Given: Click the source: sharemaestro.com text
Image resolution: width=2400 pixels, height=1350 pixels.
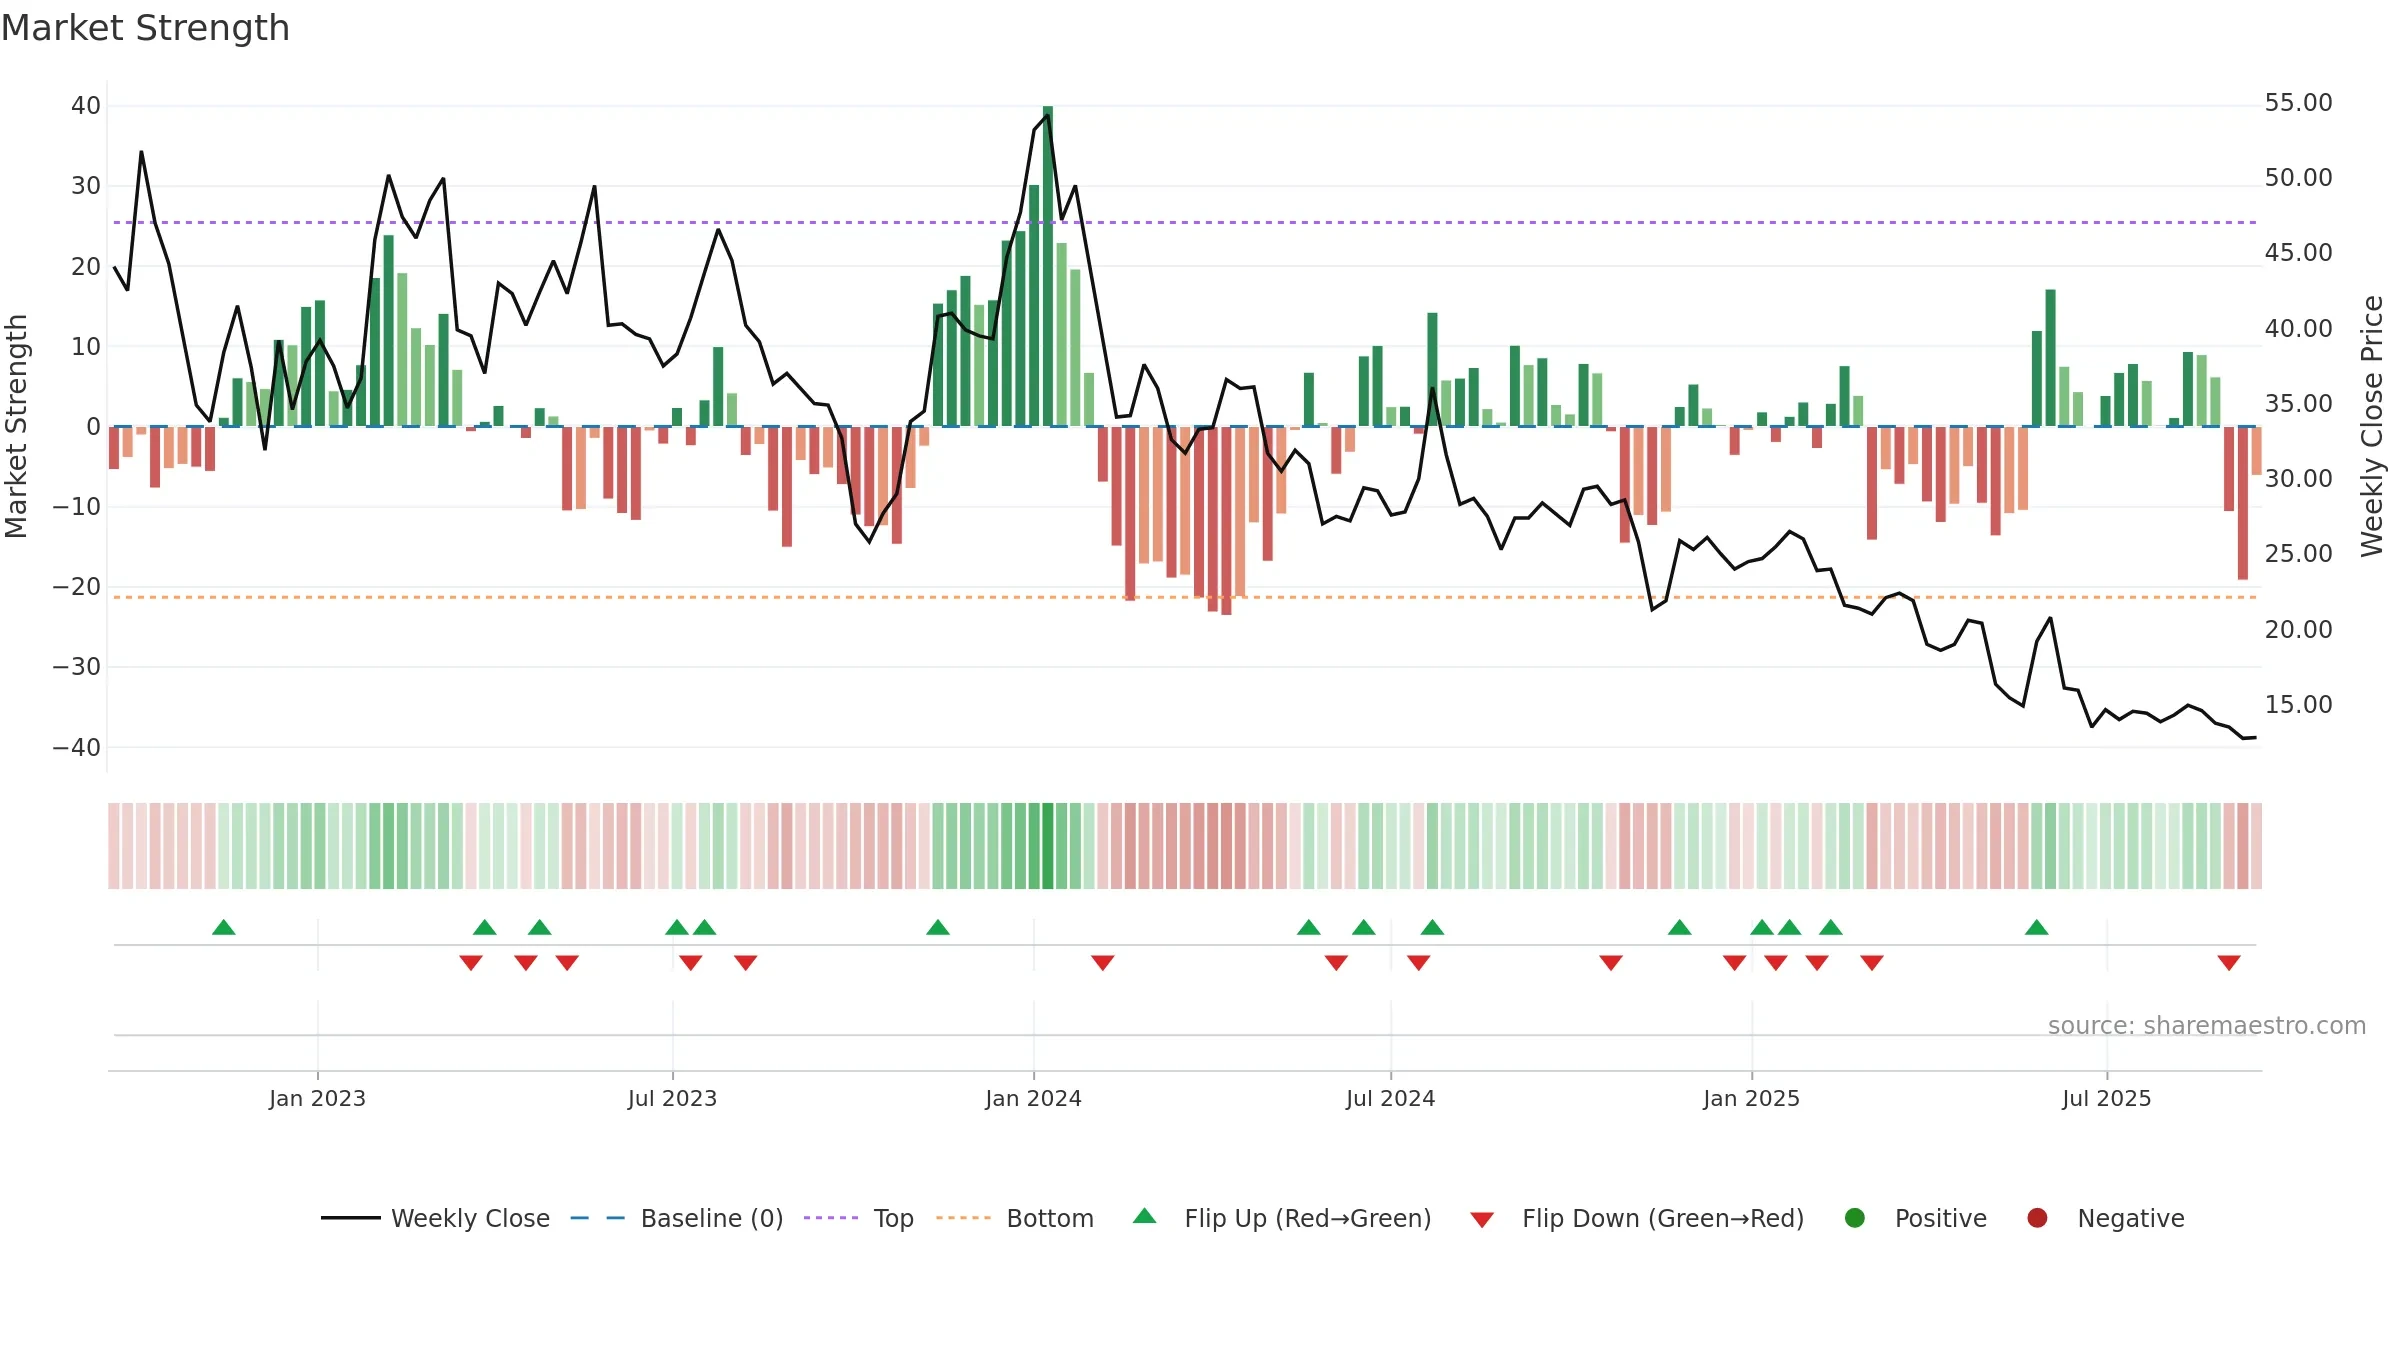Looking at the screenshot, I should 2207,1025.
